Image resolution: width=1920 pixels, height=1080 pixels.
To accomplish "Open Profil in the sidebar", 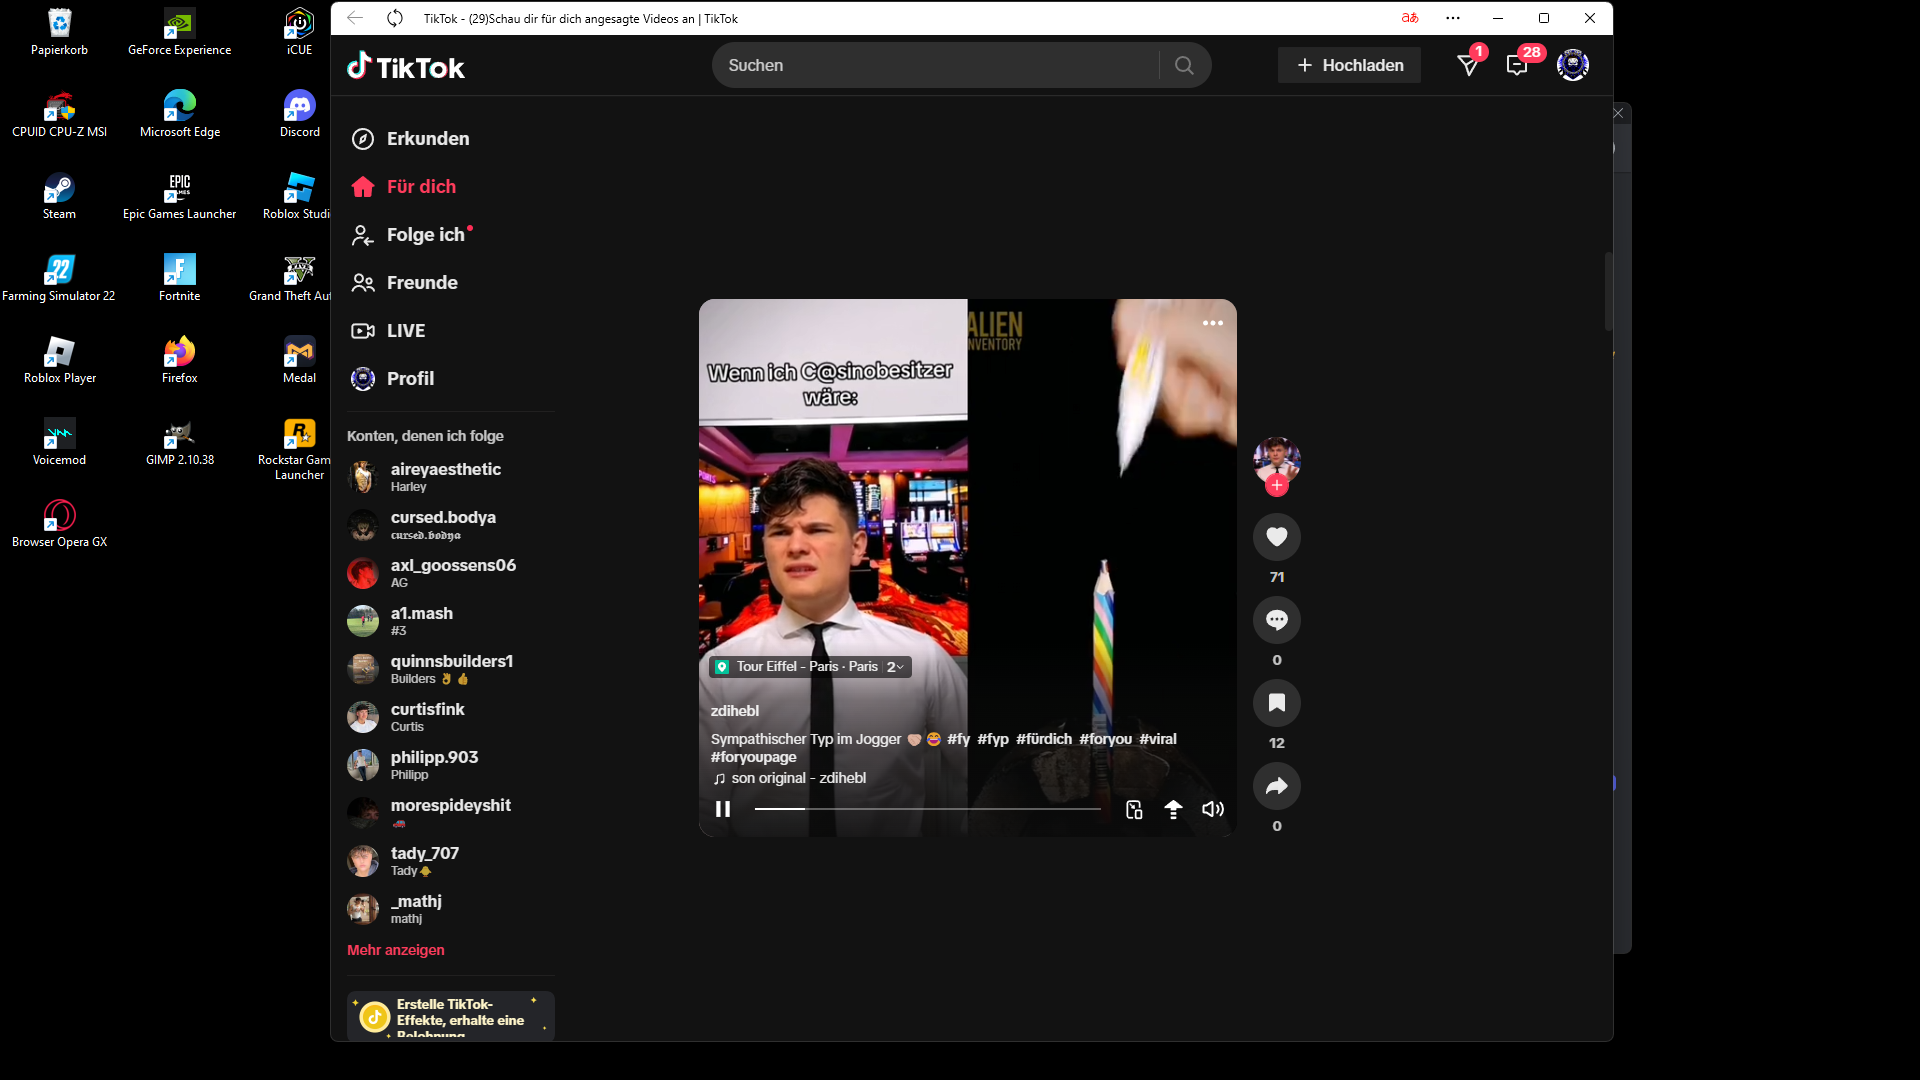I will [392, 379].
